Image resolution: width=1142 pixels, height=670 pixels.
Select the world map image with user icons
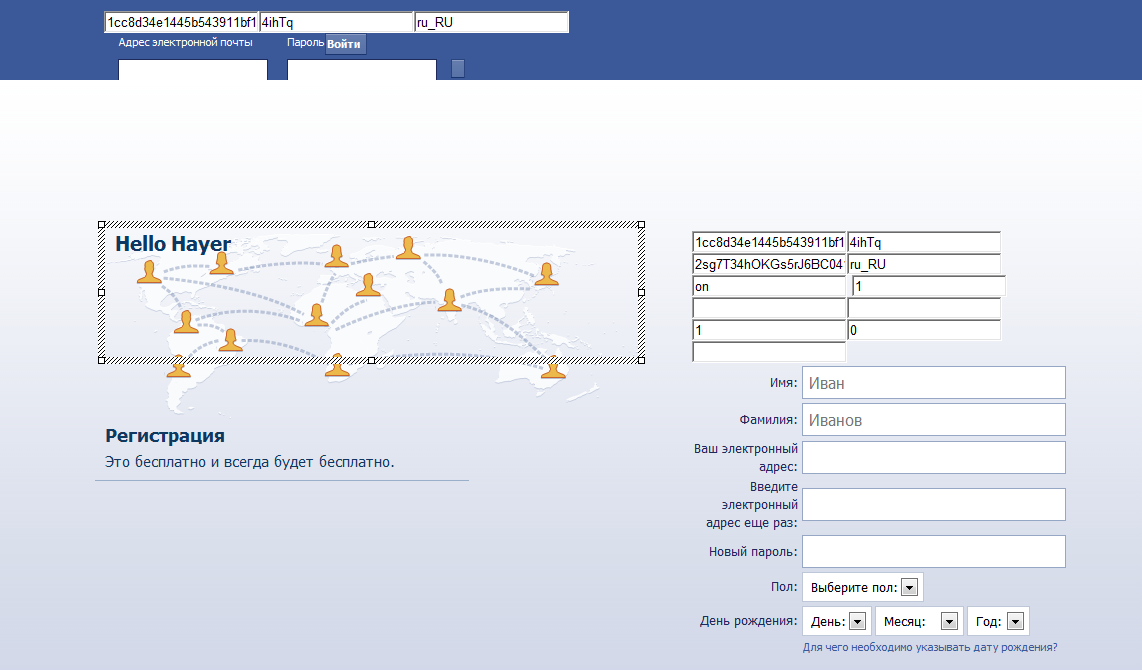(371, 293)
